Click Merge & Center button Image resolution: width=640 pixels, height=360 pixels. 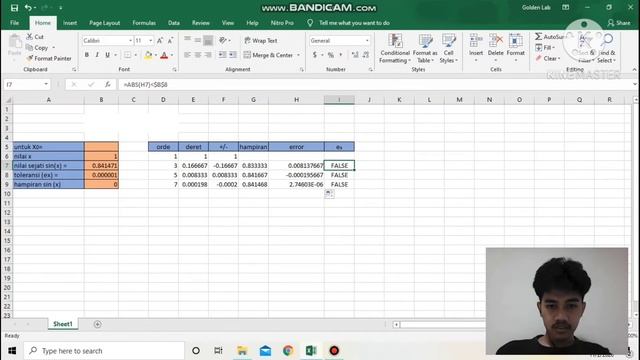(x=269, y=55)
